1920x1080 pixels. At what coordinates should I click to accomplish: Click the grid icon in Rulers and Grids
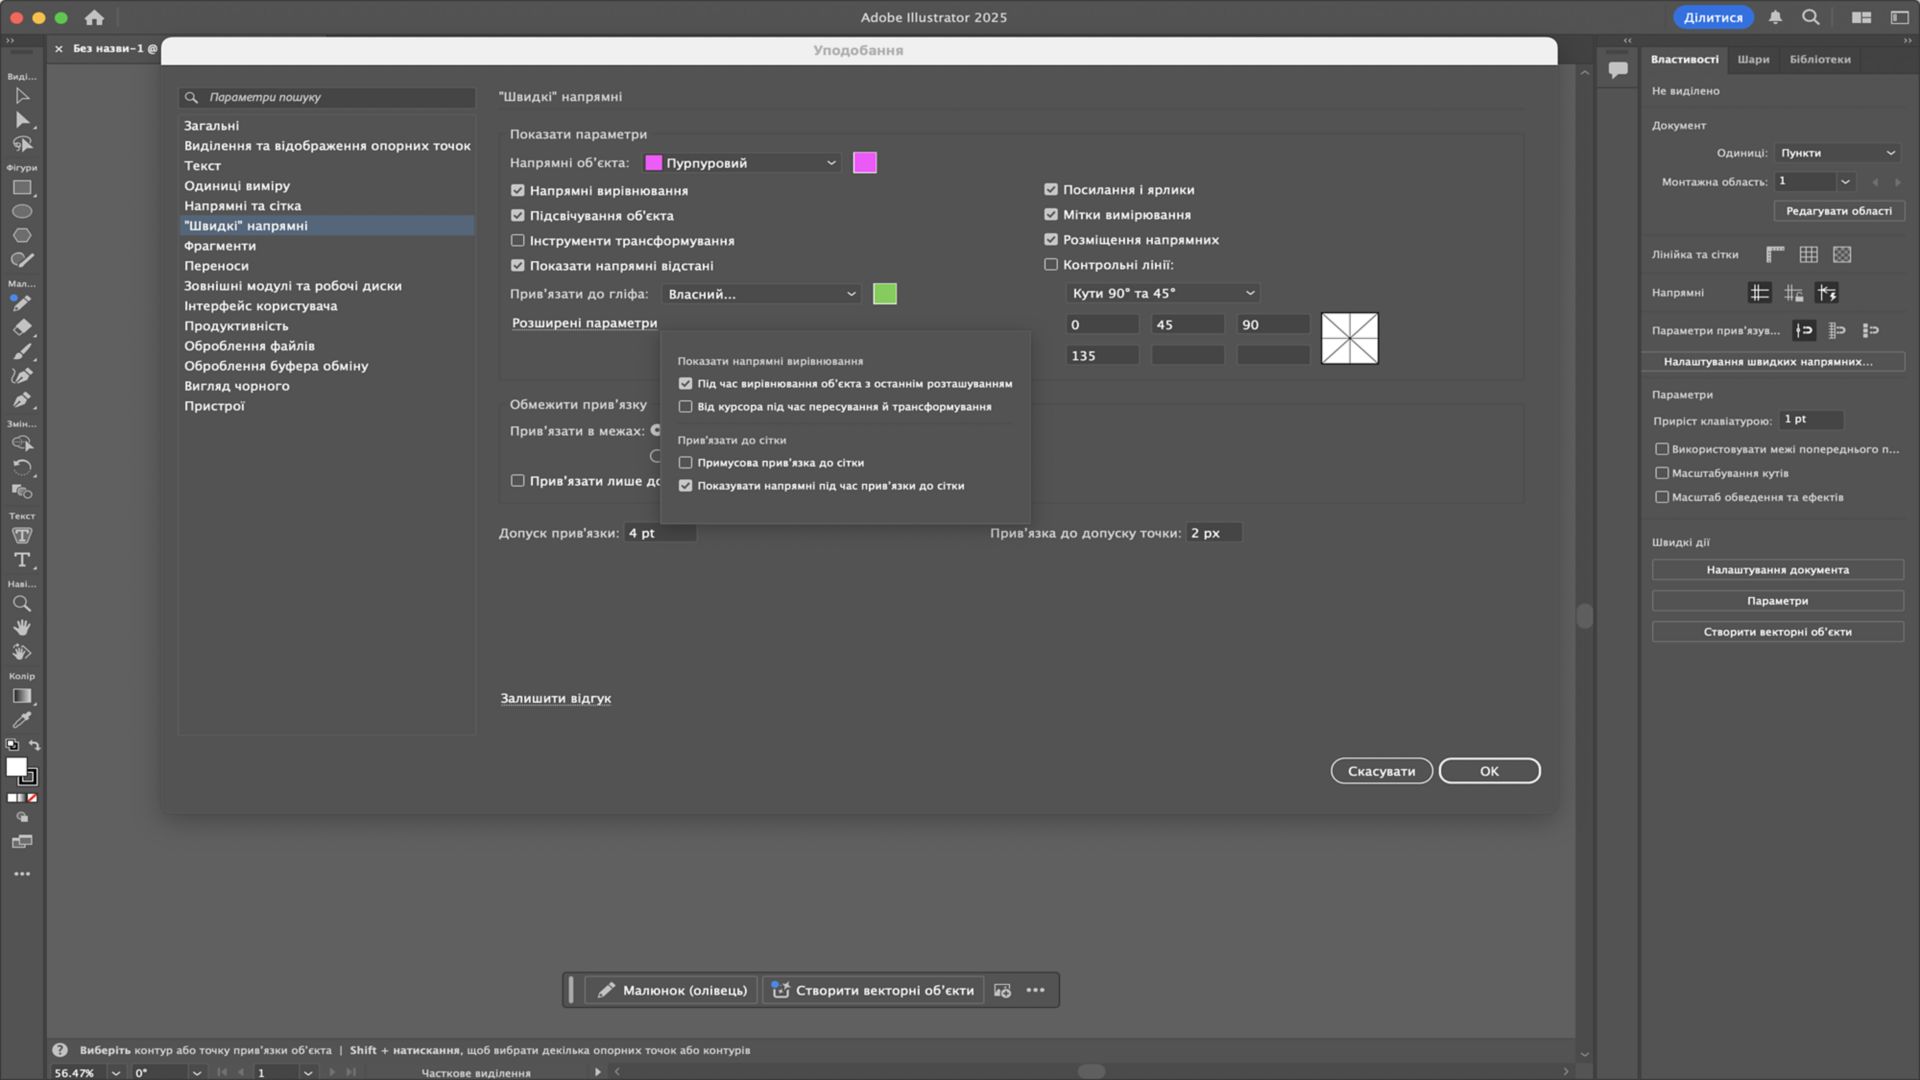tap(1808, 255)
